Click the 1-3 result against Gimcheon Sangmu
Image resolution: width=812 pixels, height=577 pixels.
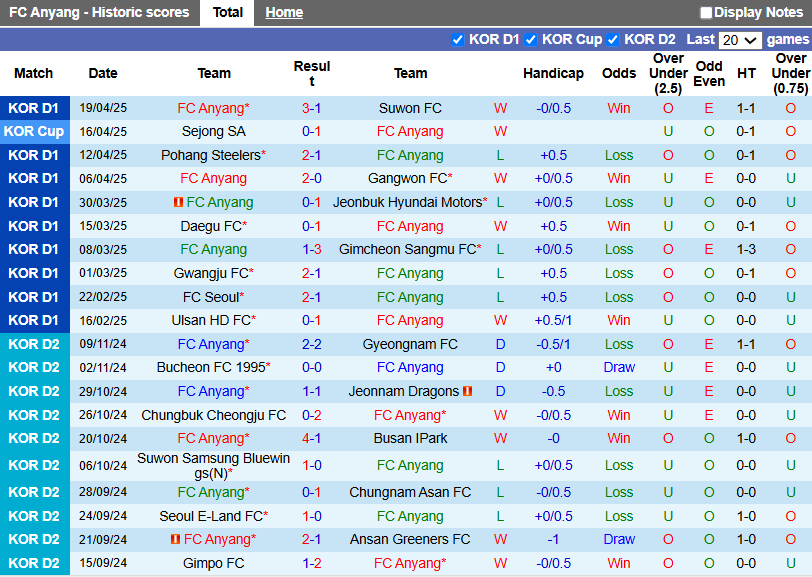311,250
